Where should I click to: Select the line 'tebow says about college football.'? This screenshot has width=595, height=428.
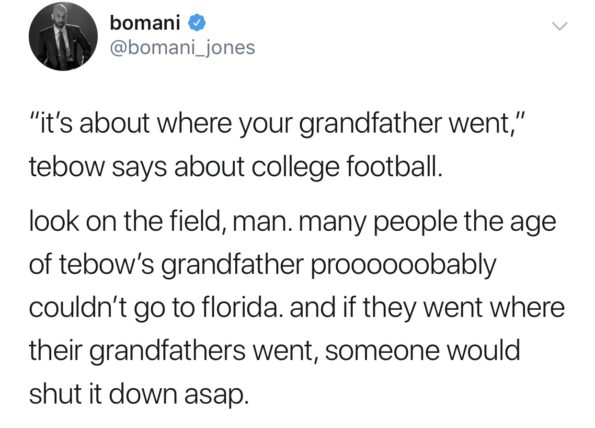236,167
